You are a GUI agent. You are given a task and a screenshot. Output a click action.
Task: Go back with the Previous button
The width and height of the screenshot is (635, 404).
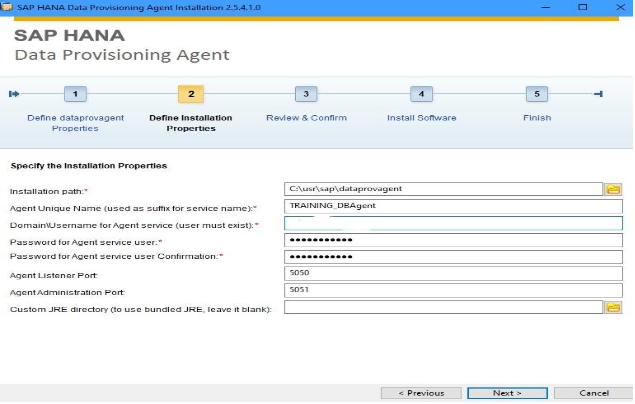[420, 393]
